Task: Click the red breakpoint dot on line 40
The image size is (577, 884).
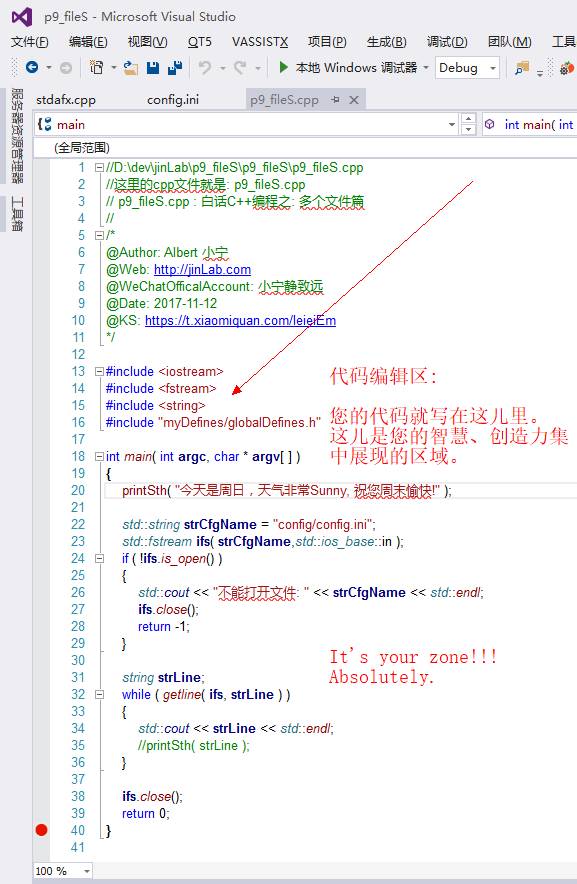Action: (x=41, y=829)
